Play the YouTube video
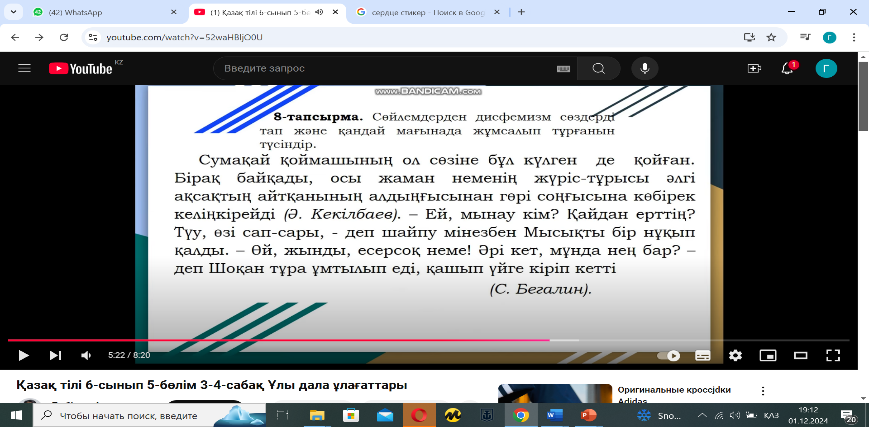This screenshot has height=427, width=869. point(23,355)
